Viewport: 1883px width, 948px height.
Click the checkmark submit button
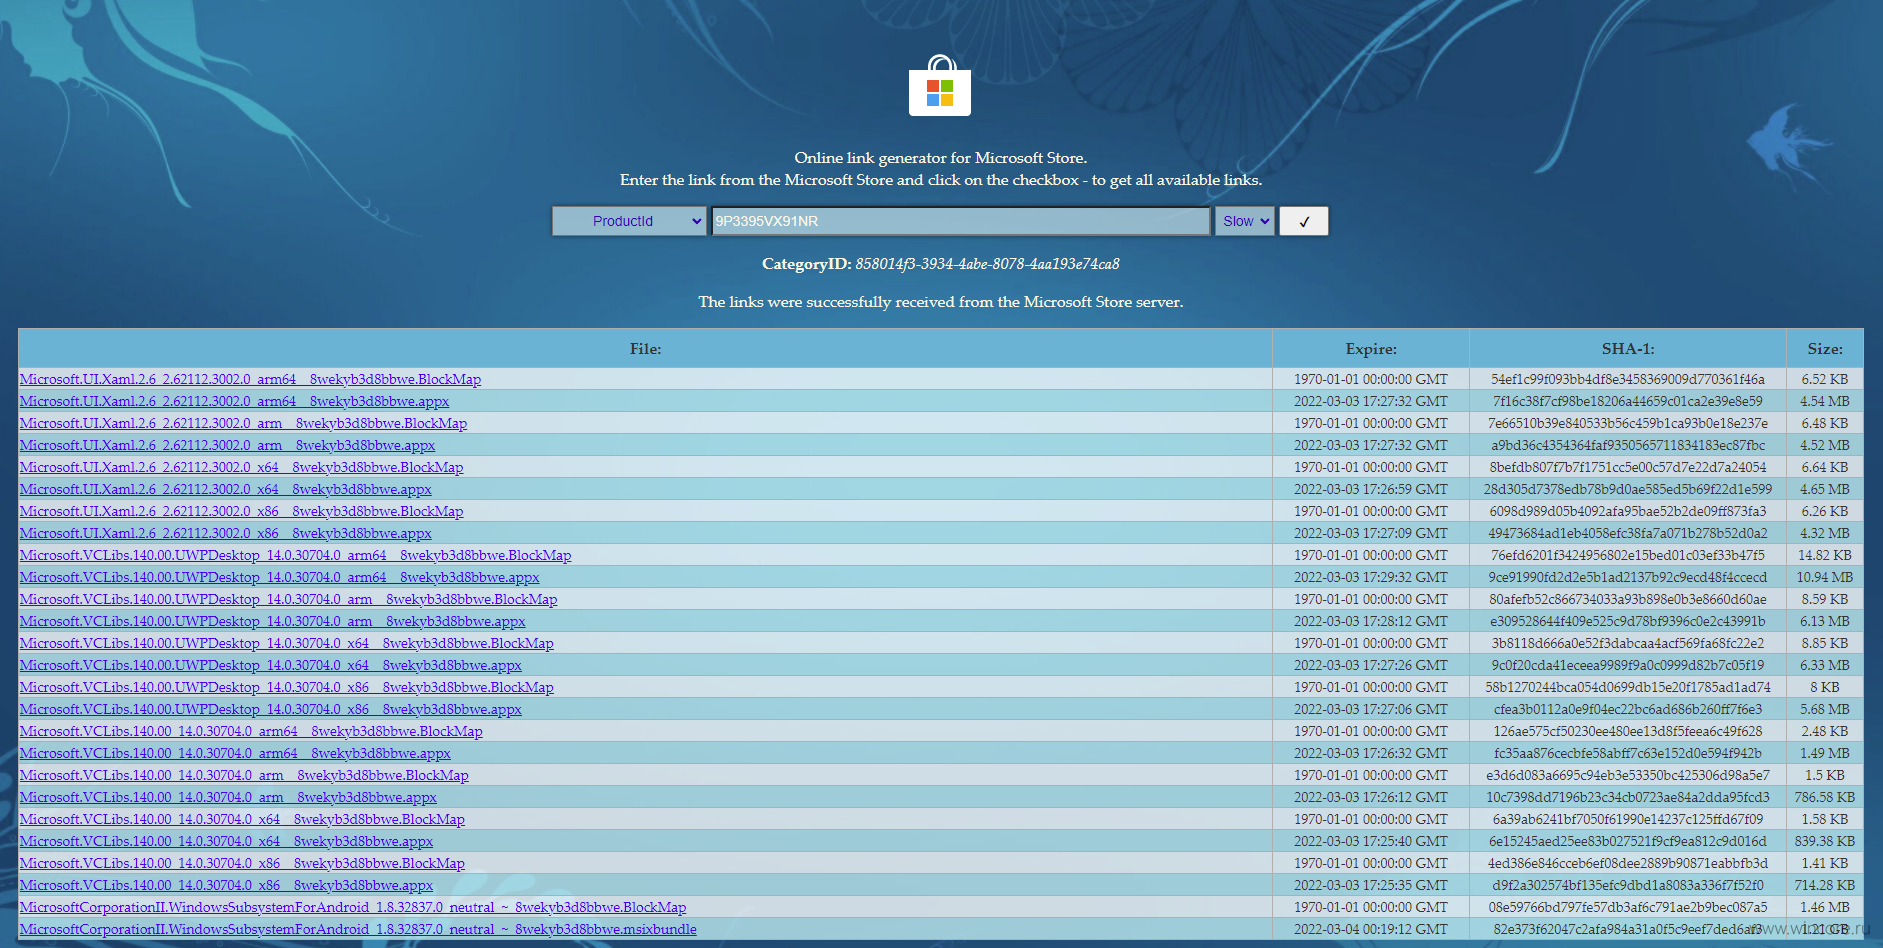(1304, 221)
